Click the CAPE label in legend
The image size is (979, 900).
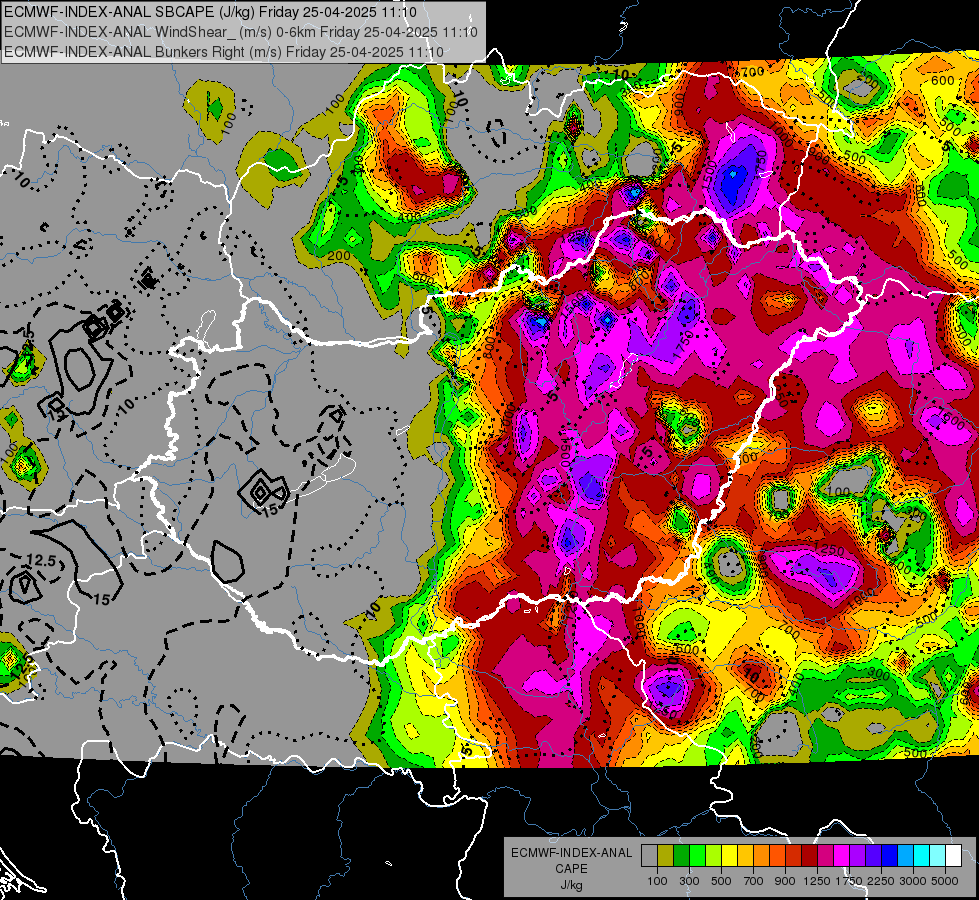[571, 869]
